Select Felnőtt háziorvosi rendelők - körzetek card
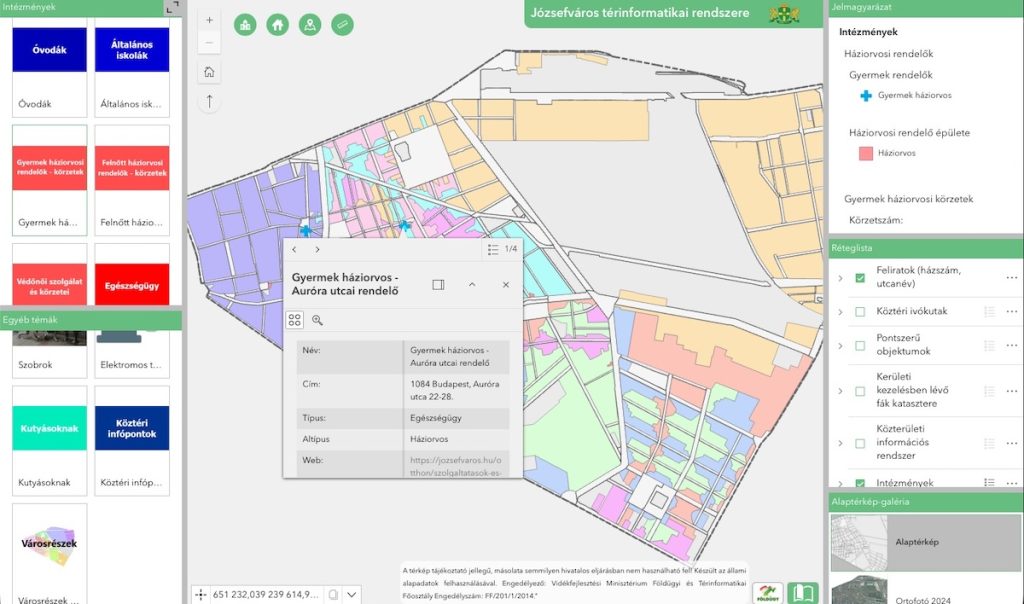Image resolution: width=1024 pixels, height=604 pixels. [132, 180]
